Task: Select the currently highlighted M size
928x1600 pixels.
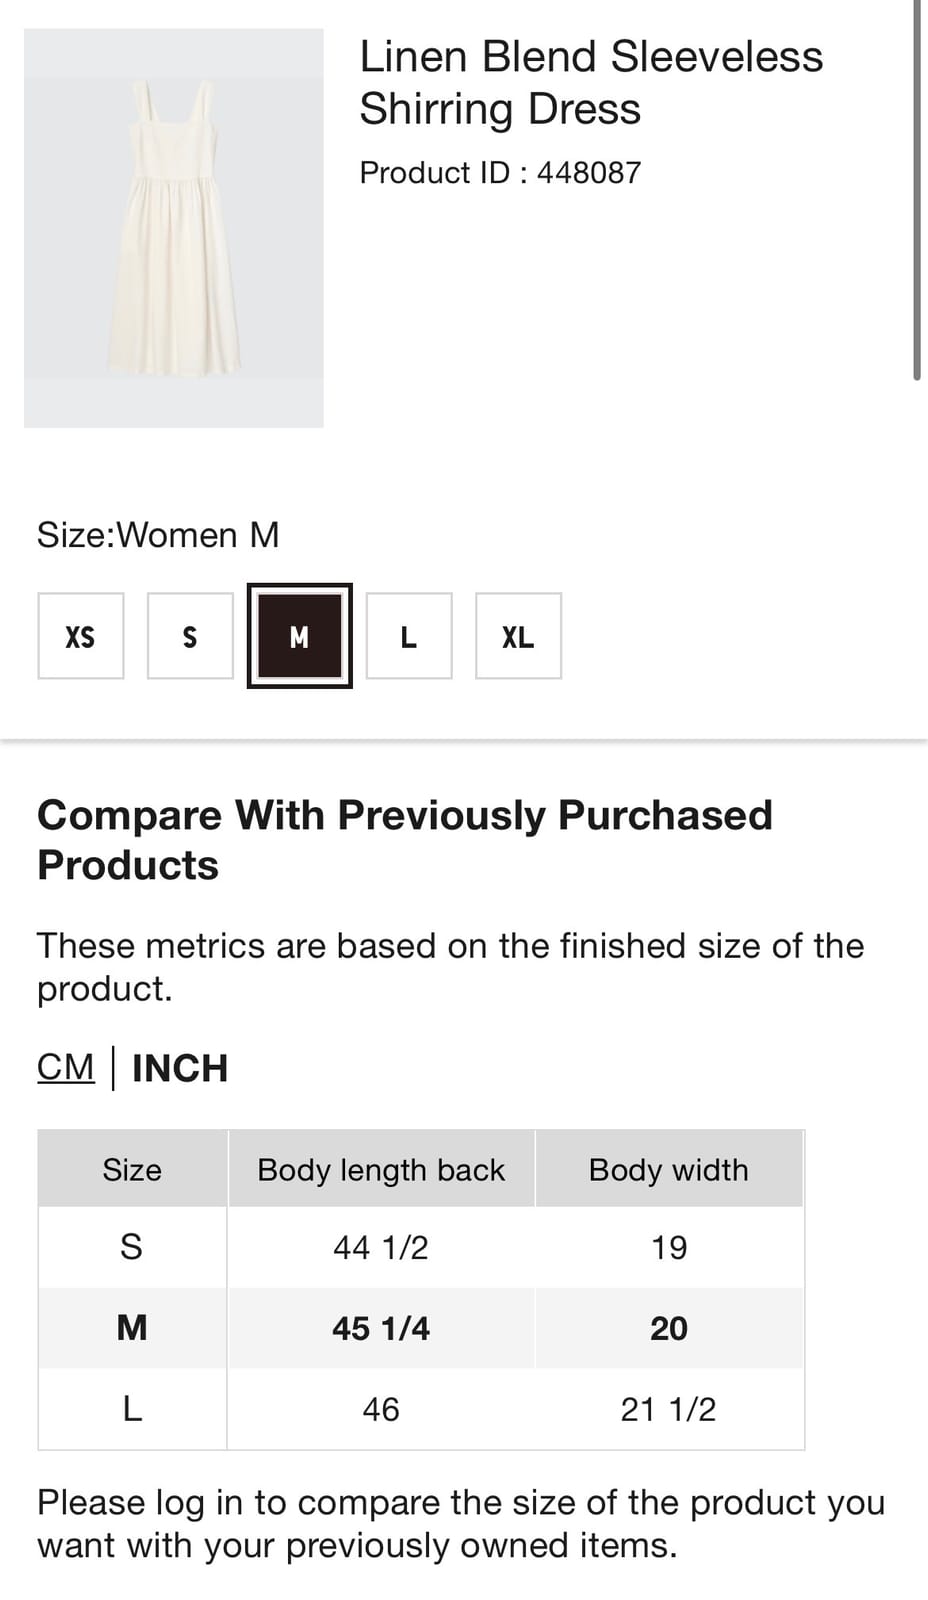Action: [299, 636]
